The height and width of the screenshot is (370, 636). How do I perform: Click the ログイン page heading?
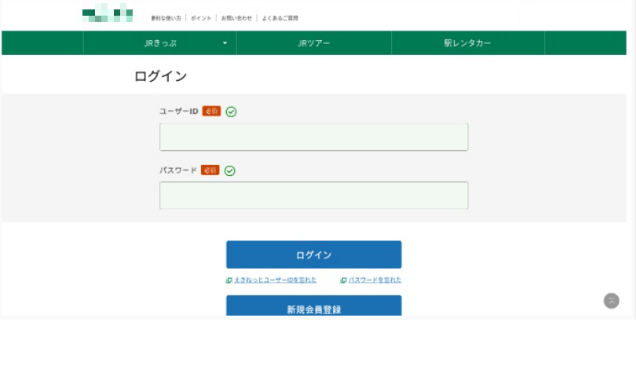[161, 76]
